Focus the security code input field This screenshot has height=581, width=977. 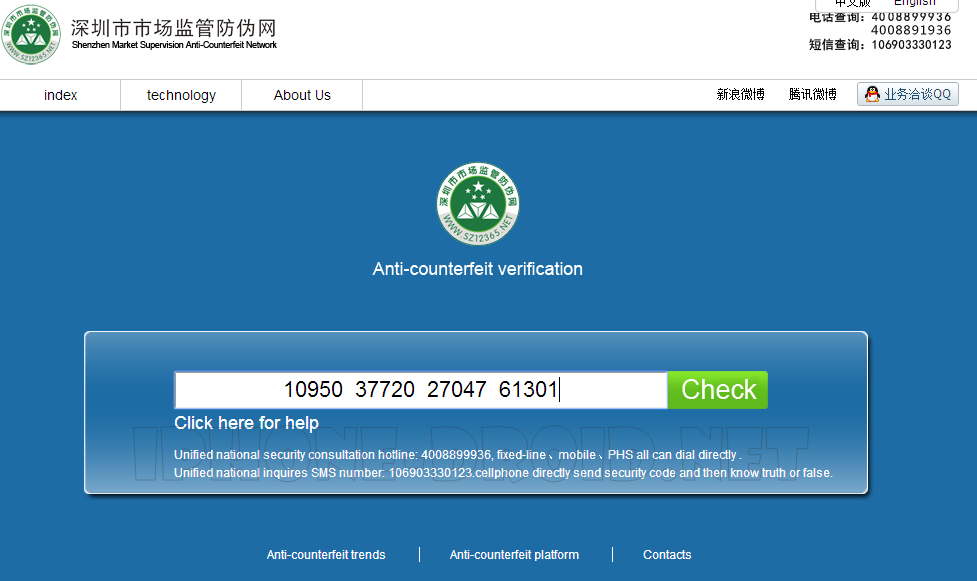[x=421, y=390]
